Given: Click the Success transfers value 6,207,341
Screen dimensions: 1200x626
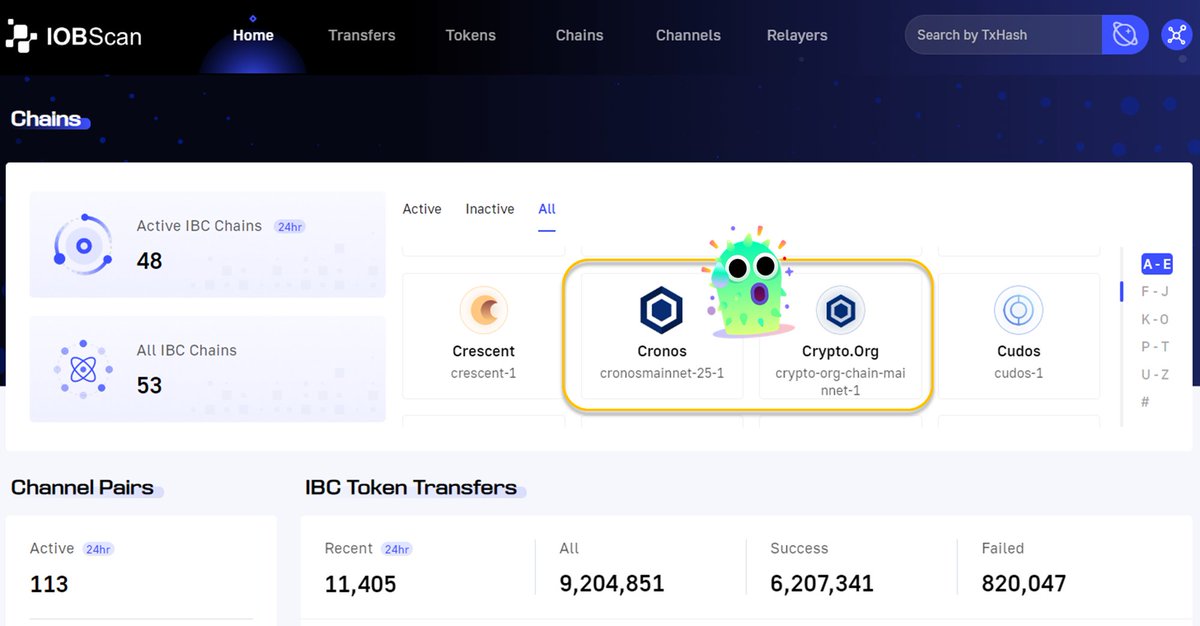Looking at the screenshot, I should tap(822, 584).
